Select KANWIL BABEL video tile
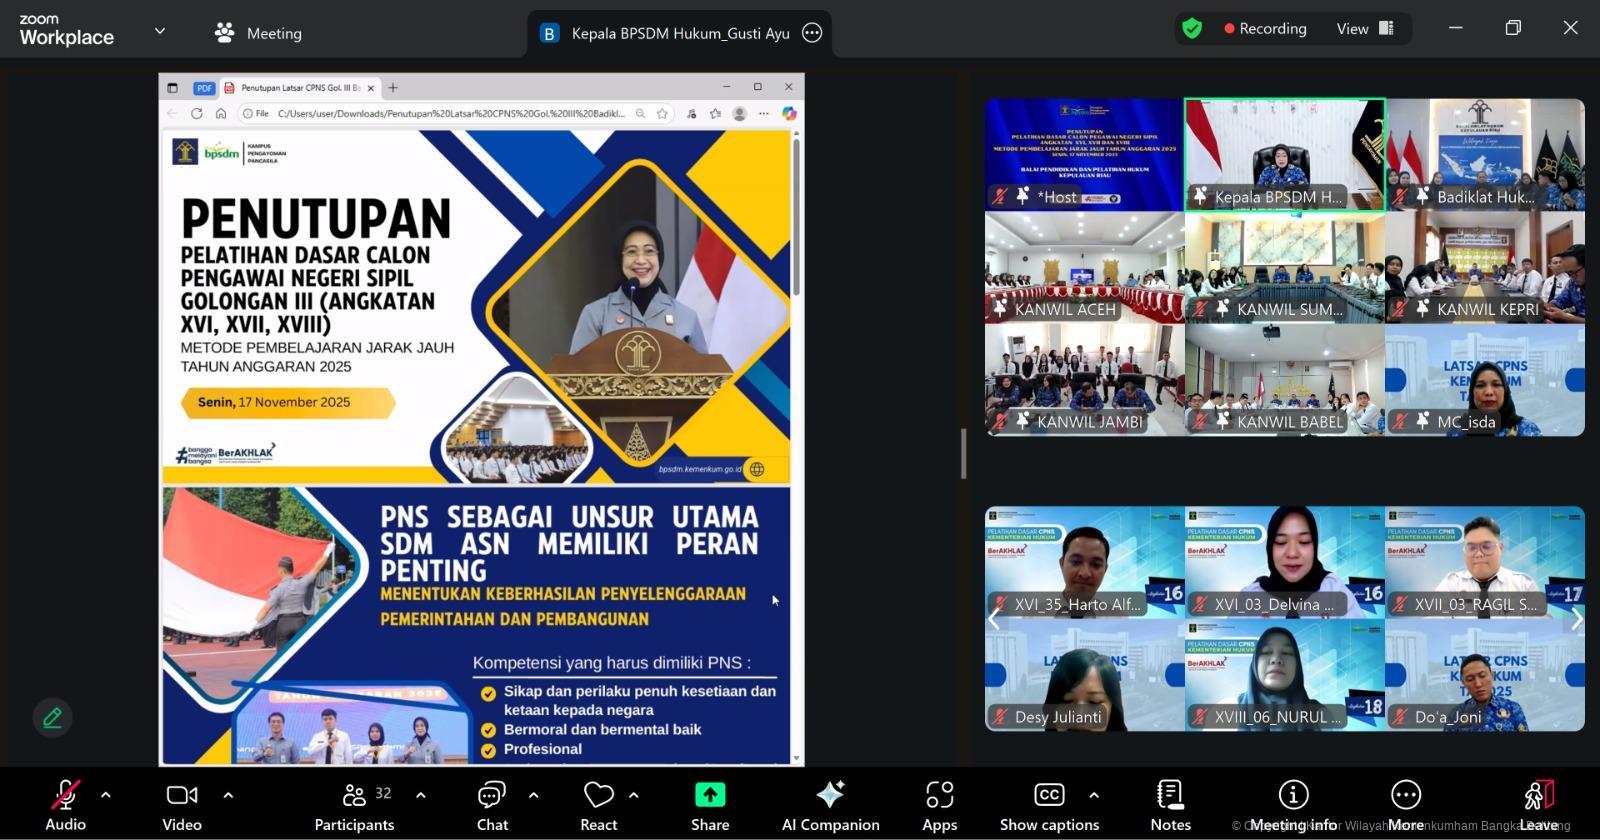This screenshot has width=1600, height=840. (1285, 380)
